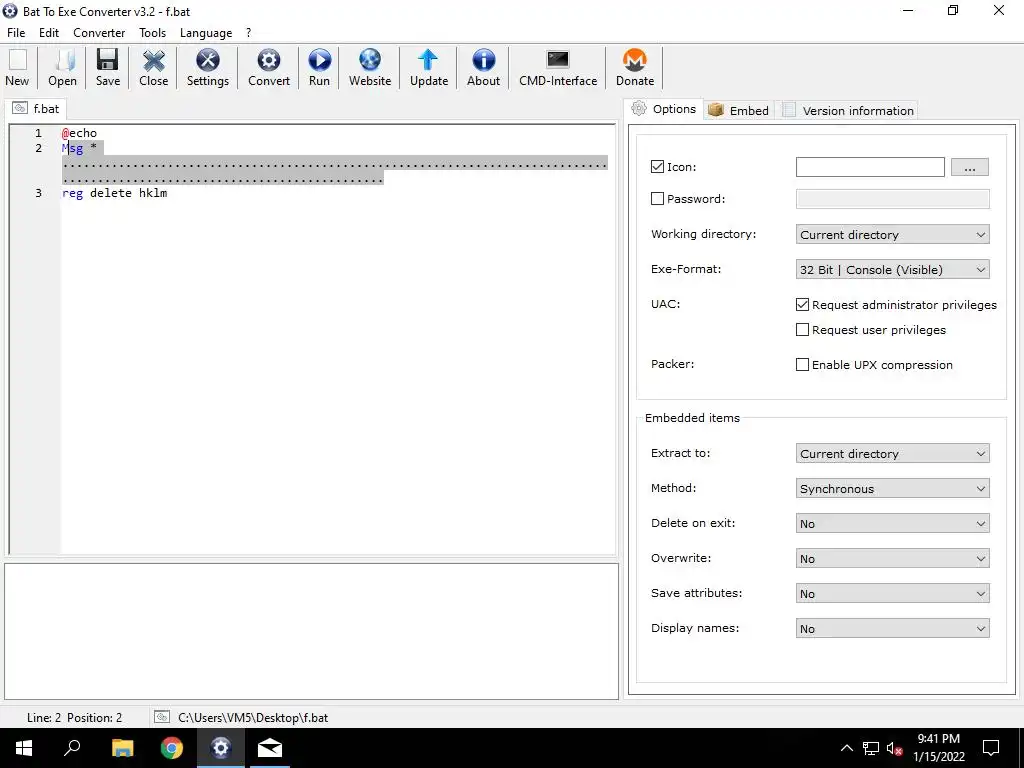This screenshot has width=1024, height=768.
Task: Select the Options tab
Action: [664, 109]
